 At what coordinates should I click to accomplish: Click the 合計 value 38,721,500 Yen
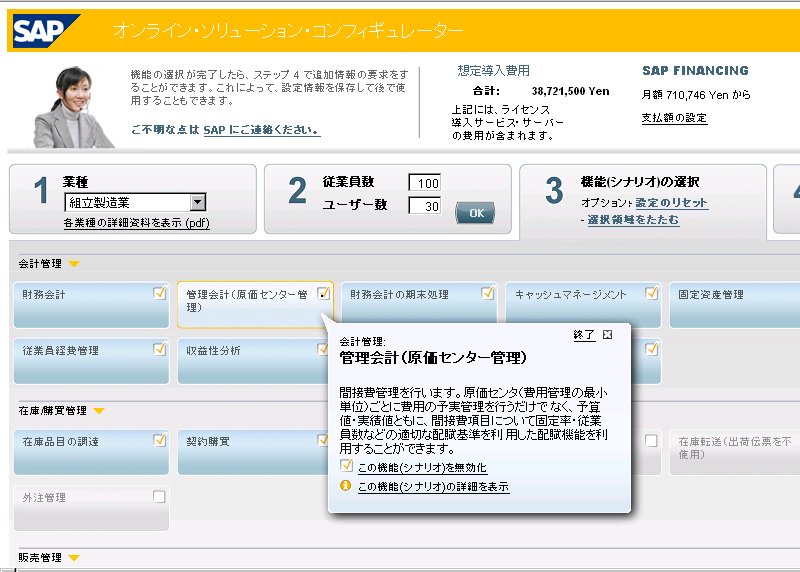pyautogui.click(x=570, y=91)
